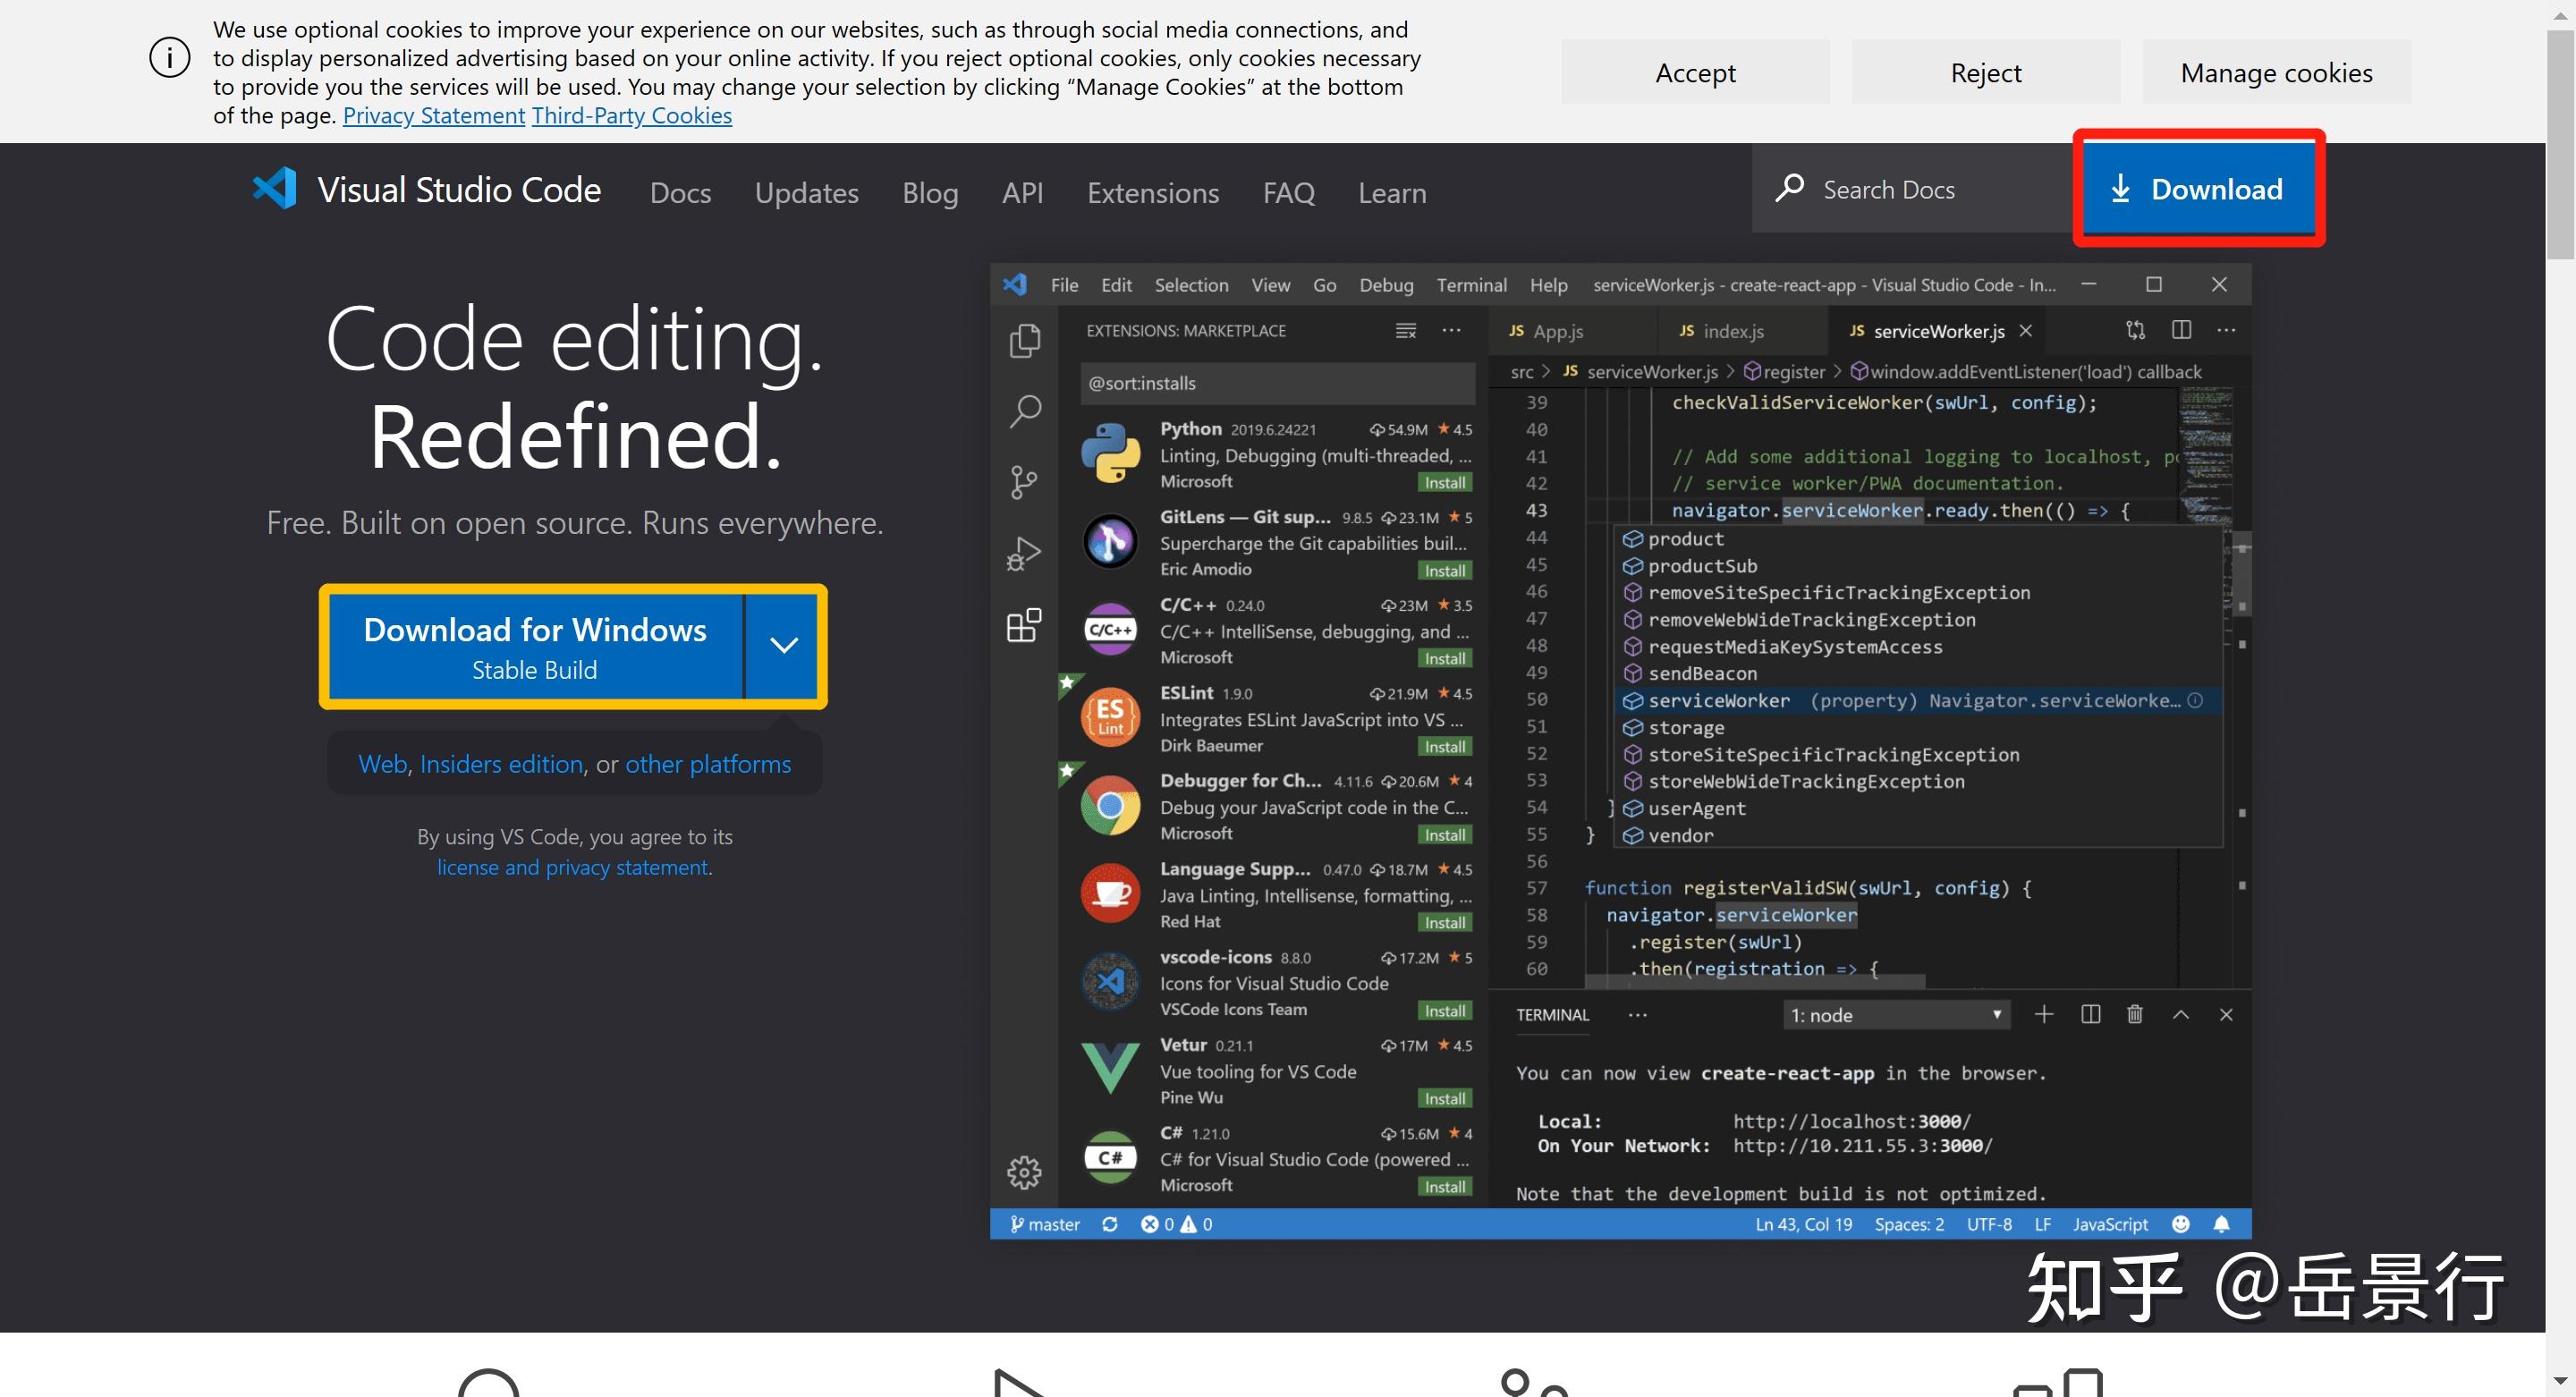The image size is (2576, 1397).
Task: Open the '1: node' terminal dropdown
Action: (1895, 1015)
